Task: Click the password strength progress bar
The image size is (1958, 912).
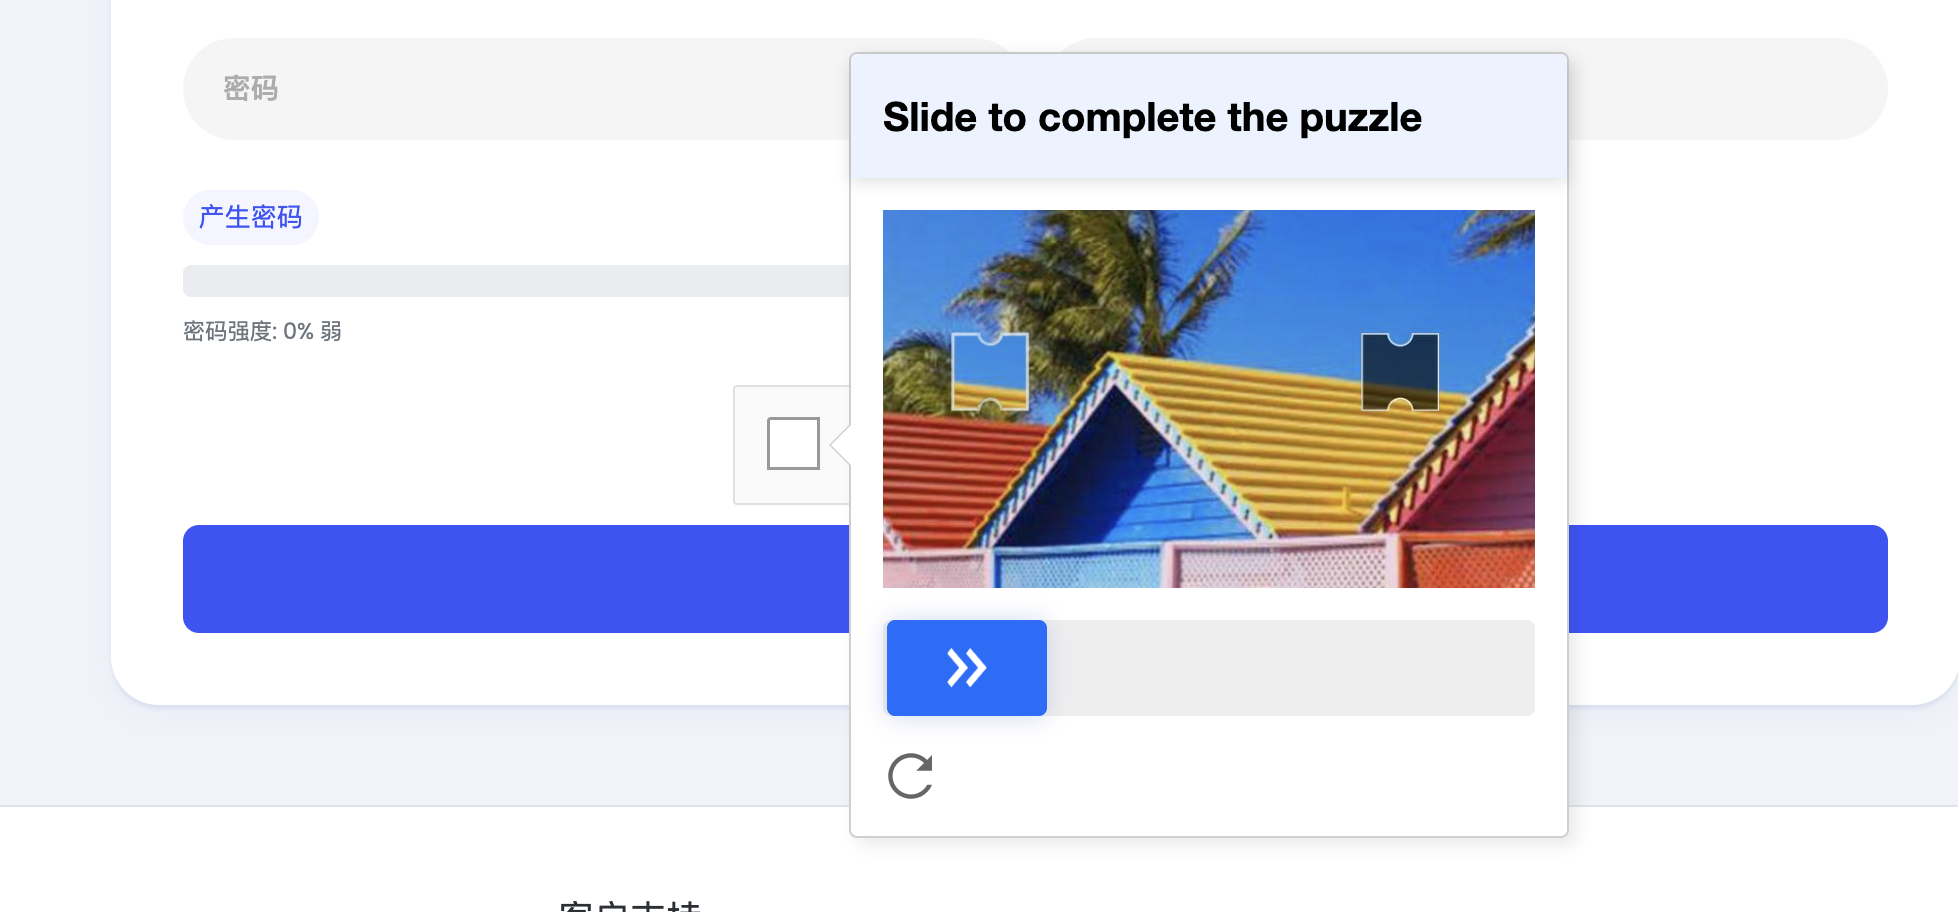Action: point(515,281)
